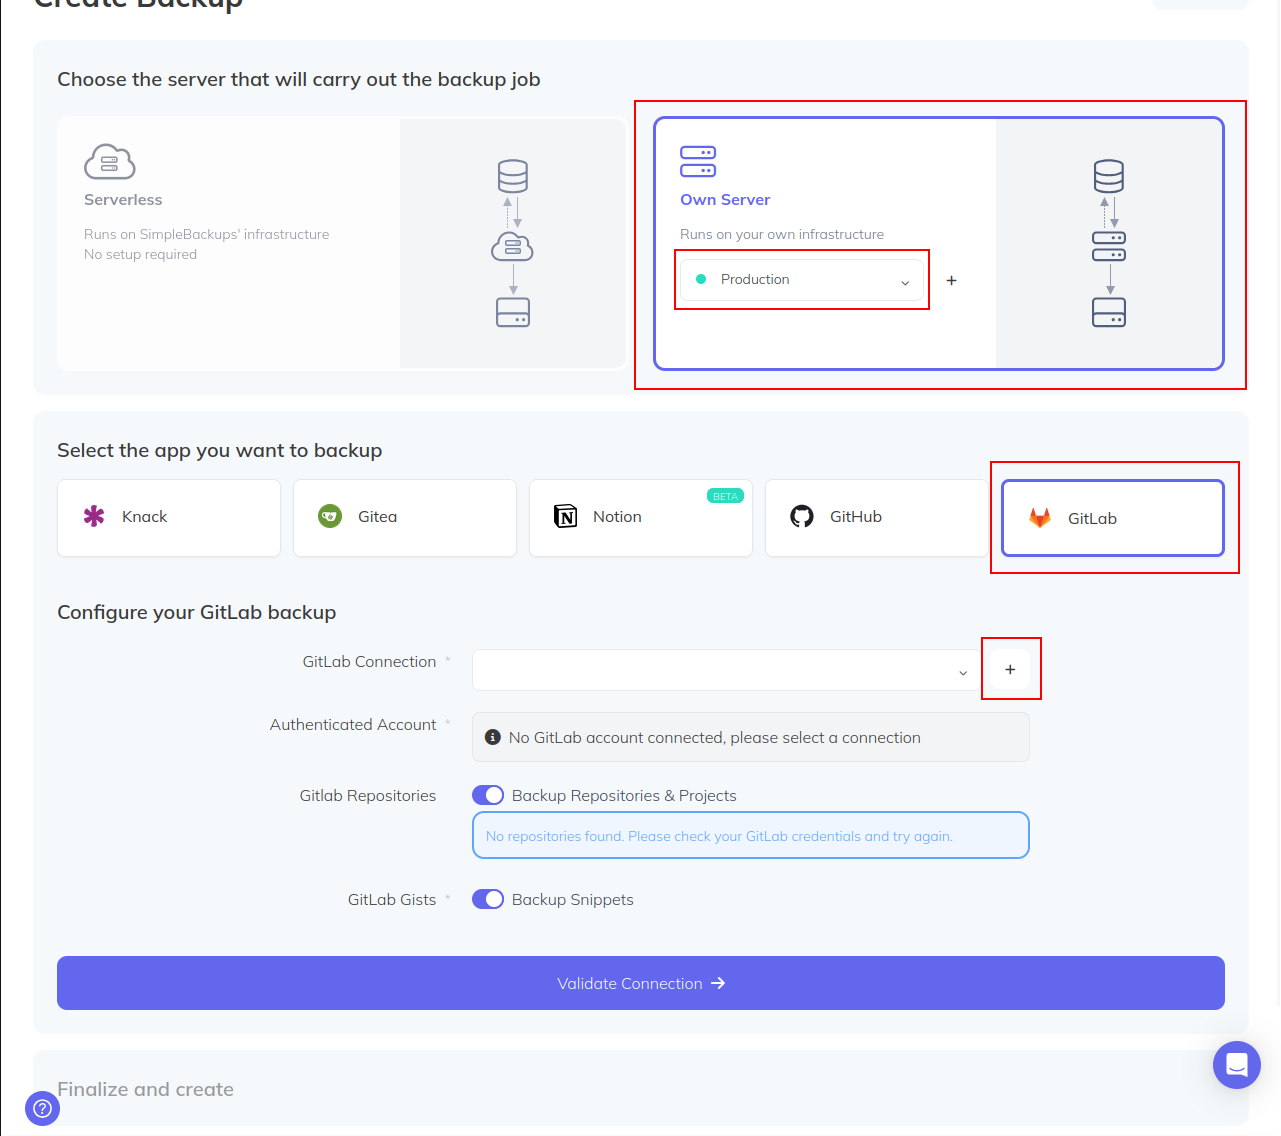Click the Backup Snippets label

573,899
